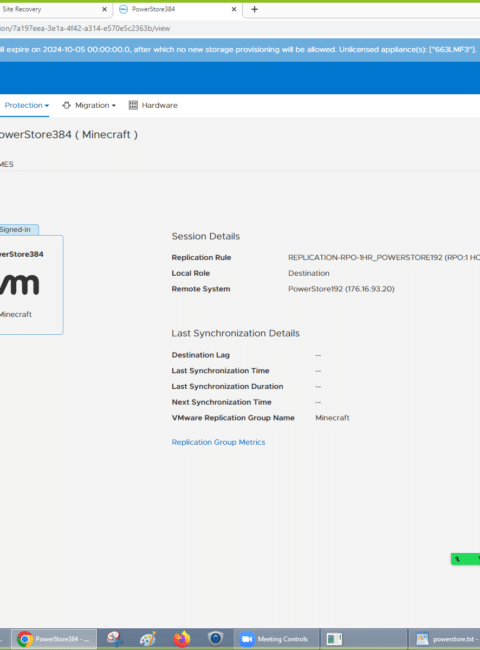This screenshot has height=650, width=480.
Task: Click the Destination Lag label
Action: click(x=201, y=355)
